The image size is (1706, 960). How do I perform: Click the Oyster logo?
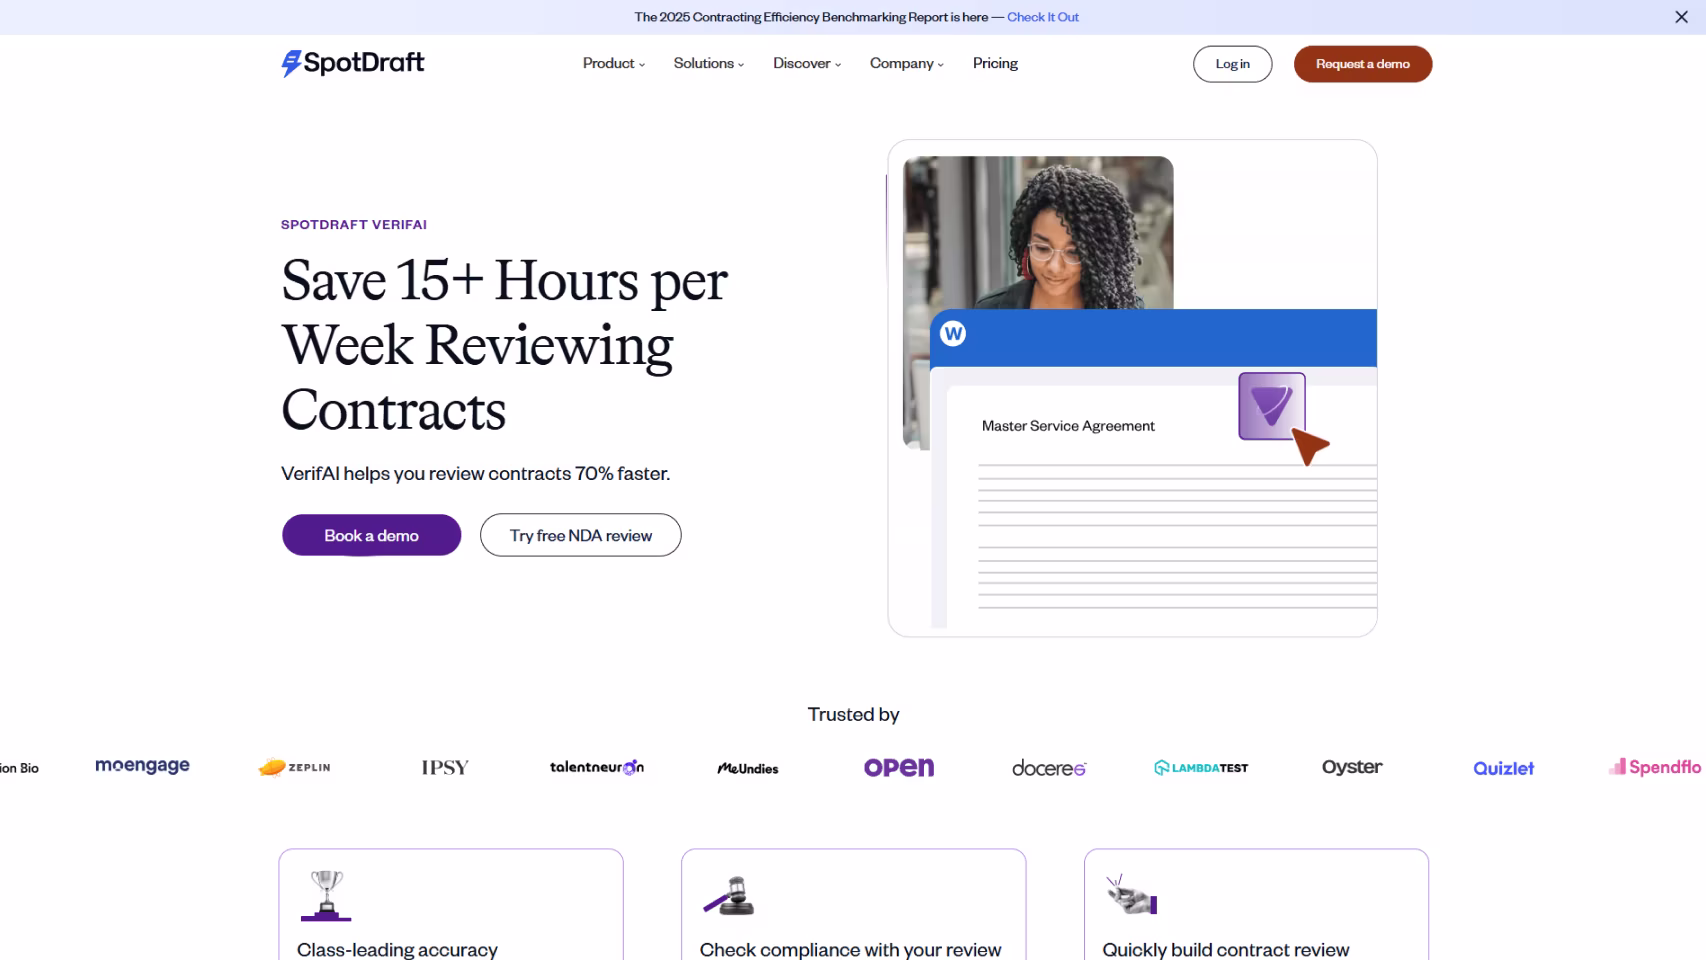[1352, 767]
